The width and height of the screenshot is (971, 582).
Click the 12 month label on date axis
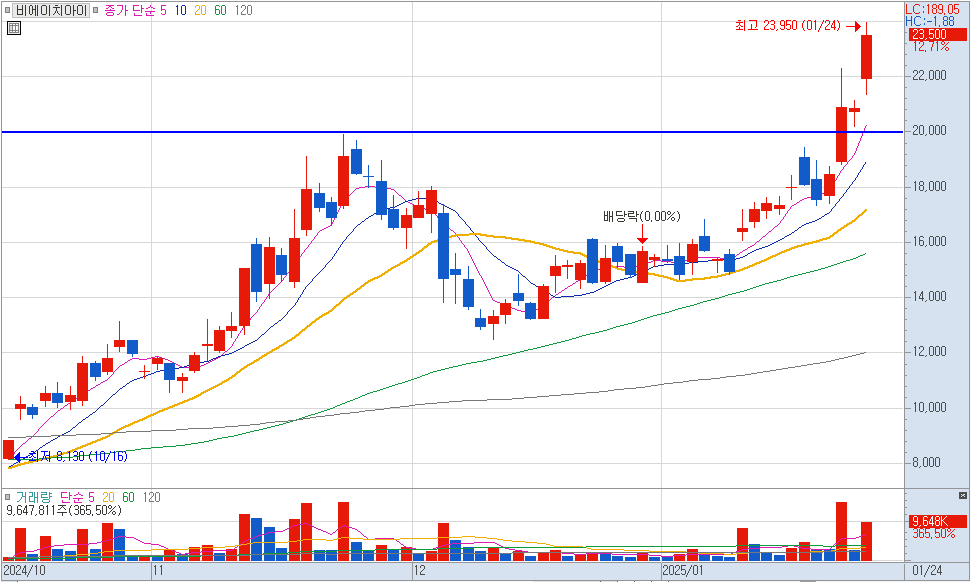pyautogui.click(x=420, y=570)
